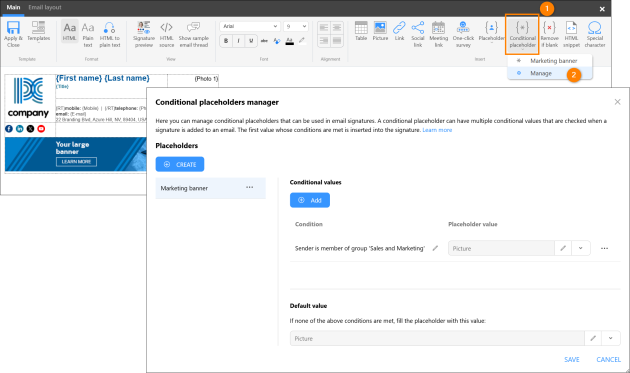Open the Learn more link

pos(437,130)
